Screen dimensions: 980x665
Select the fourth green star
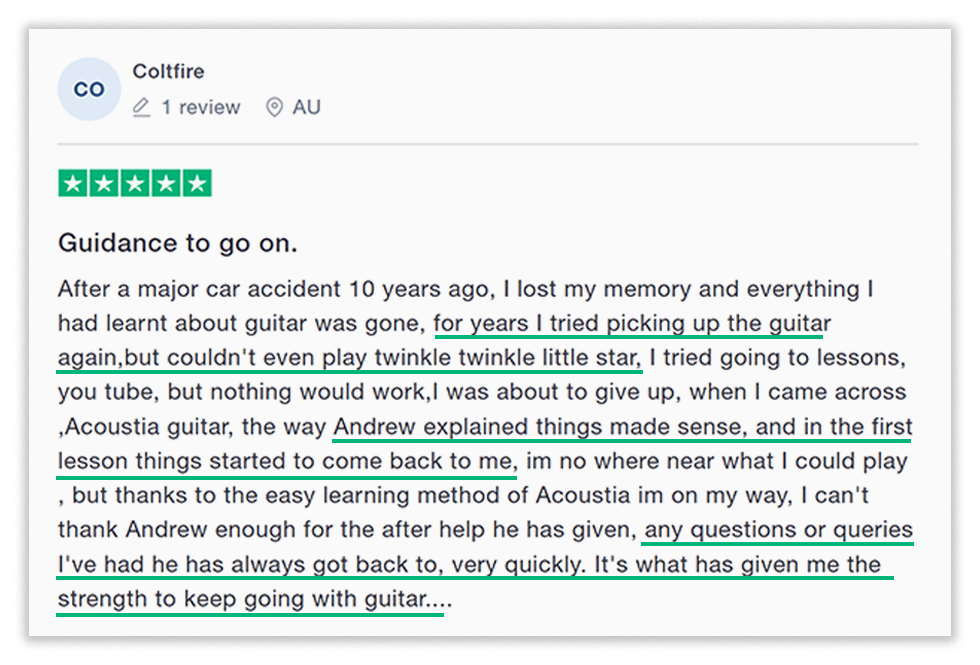pyautogui.click(x=166, y=184)
